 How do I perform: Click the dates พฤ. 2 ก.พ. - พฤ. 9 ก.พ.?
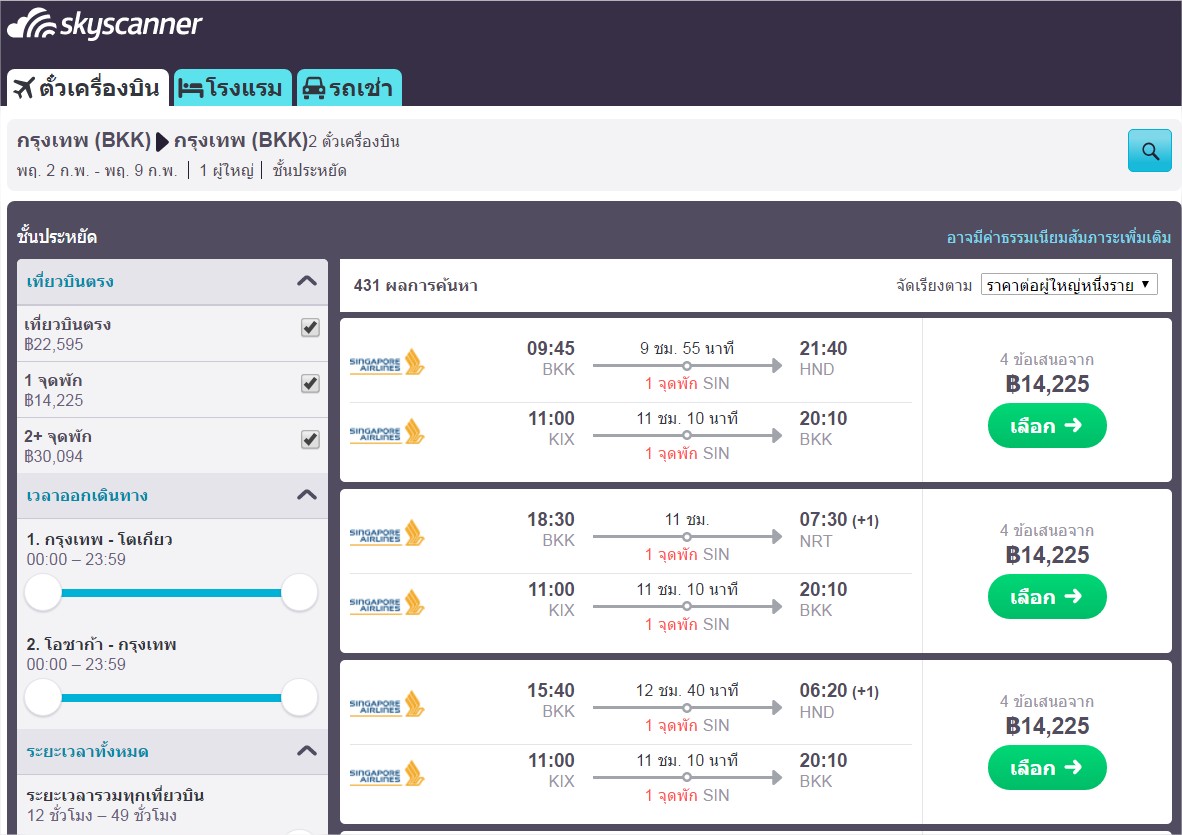click(96, 170)
